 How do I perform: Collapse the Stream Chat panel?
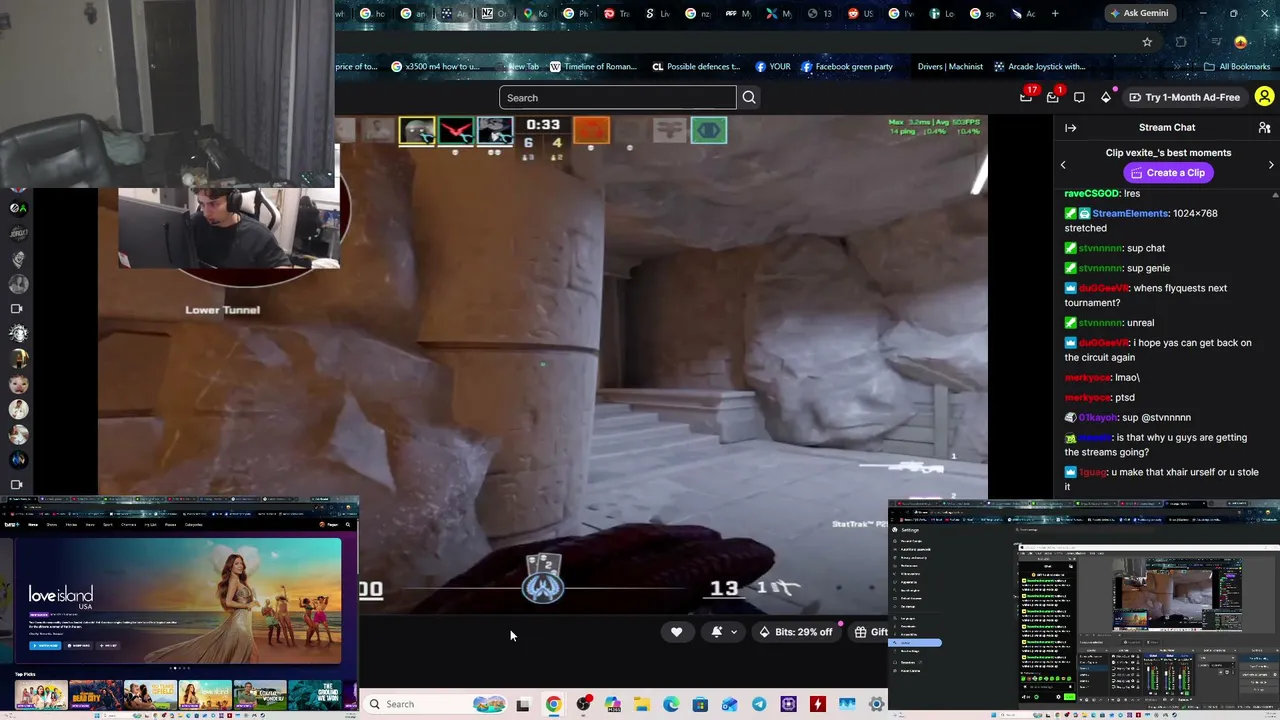(x=1070, y=128)
